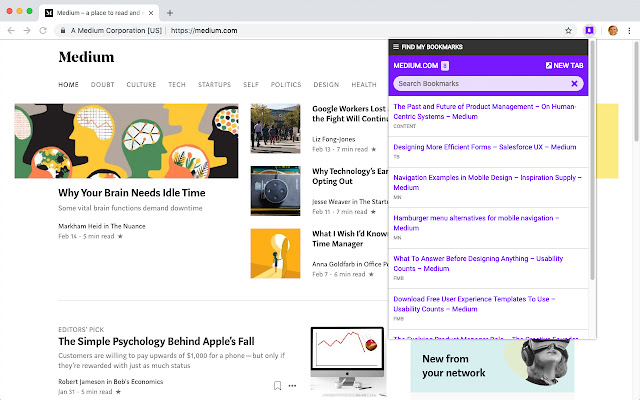Open the Find My Bookmarks hamburger menu
This screenshot has height=400, width=640.
(396, 47)
